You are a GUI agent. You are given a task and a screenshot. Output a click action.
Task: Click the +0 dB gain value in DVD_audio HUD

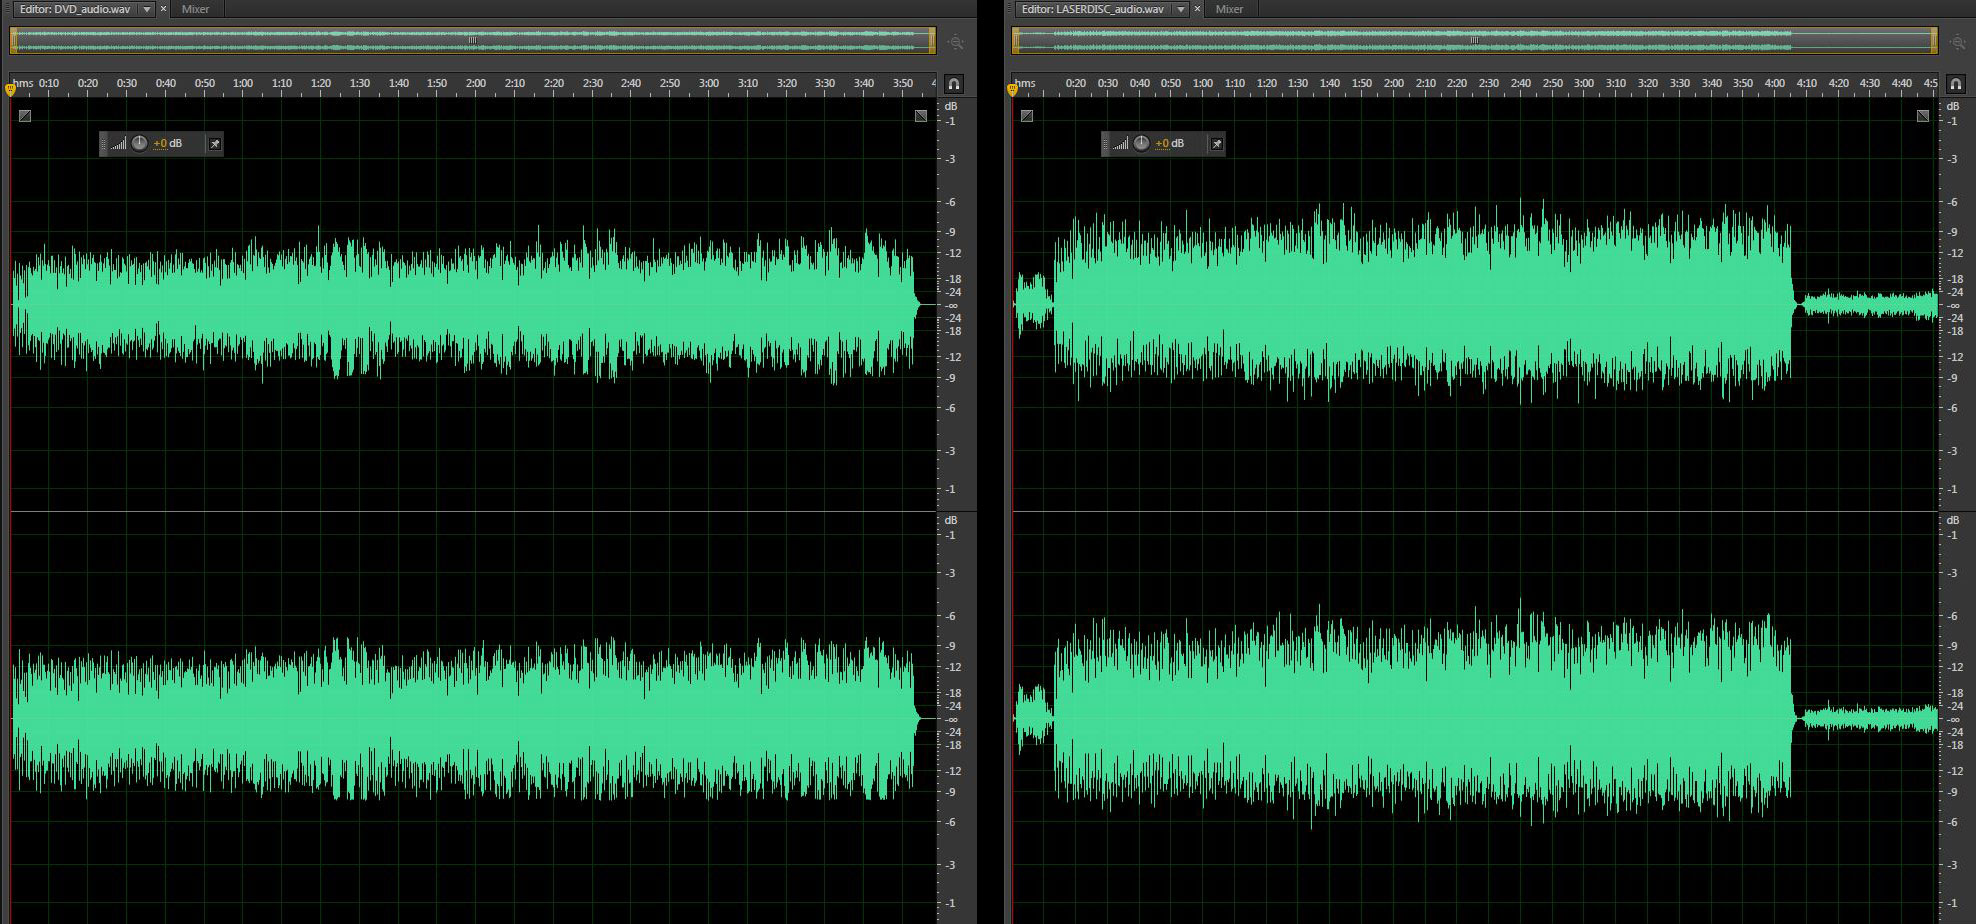tap(167, 144)
